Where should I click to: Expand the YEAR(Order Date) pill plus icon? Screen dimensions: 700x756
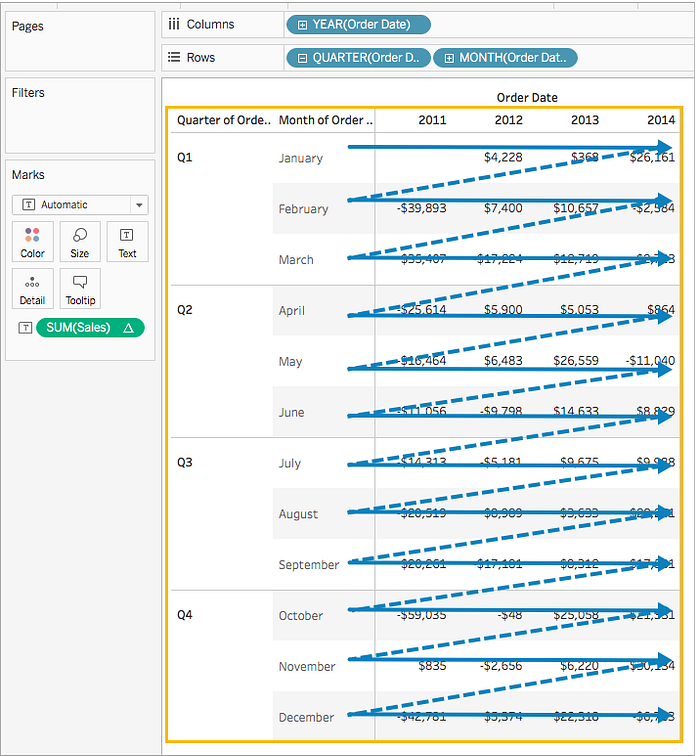pos(302,25)
